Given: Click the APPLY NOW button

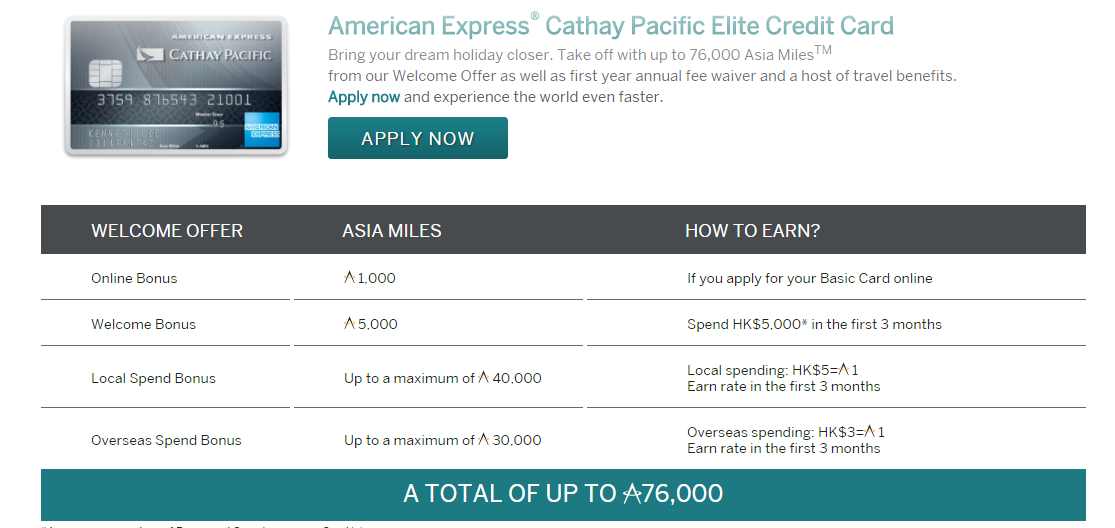Looking at the screenshot, I should [x=417, y=138].
